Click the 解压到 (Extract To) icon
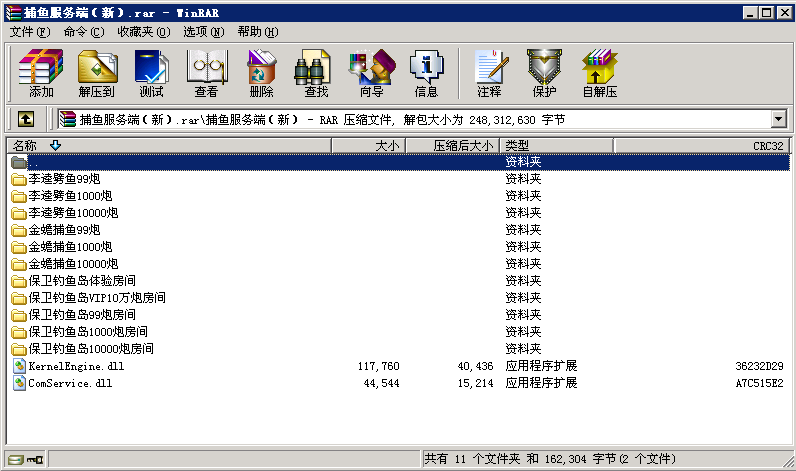 (x=96, y=74)
